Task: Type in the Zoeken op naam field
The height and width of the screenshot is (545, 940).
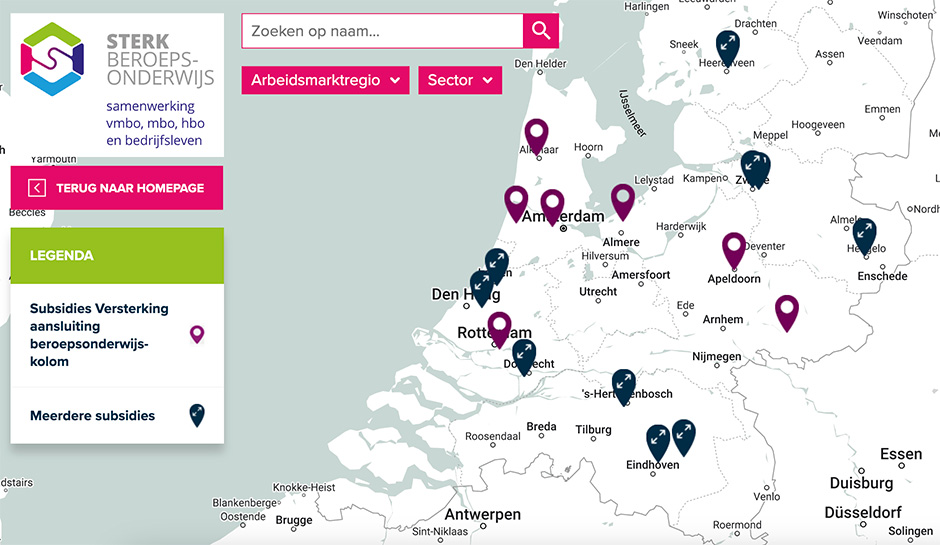Action: click(382, 31)
